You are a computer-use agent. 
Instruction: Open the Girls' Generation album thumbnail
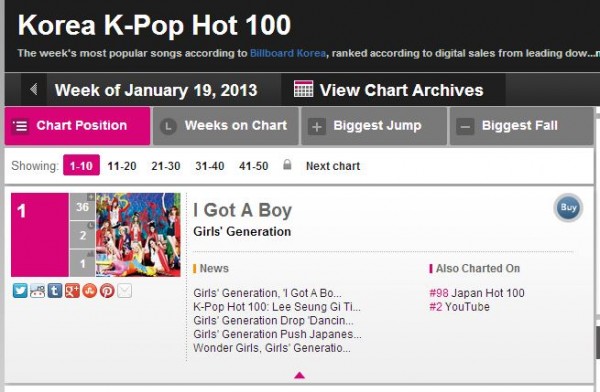click(138, 235)
